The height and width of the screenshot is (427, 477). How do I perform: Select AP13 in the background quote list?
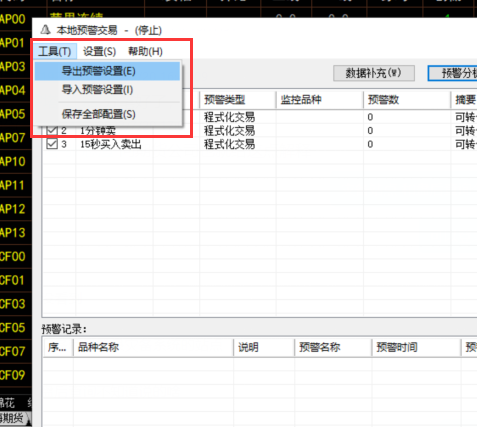[13, 233]
